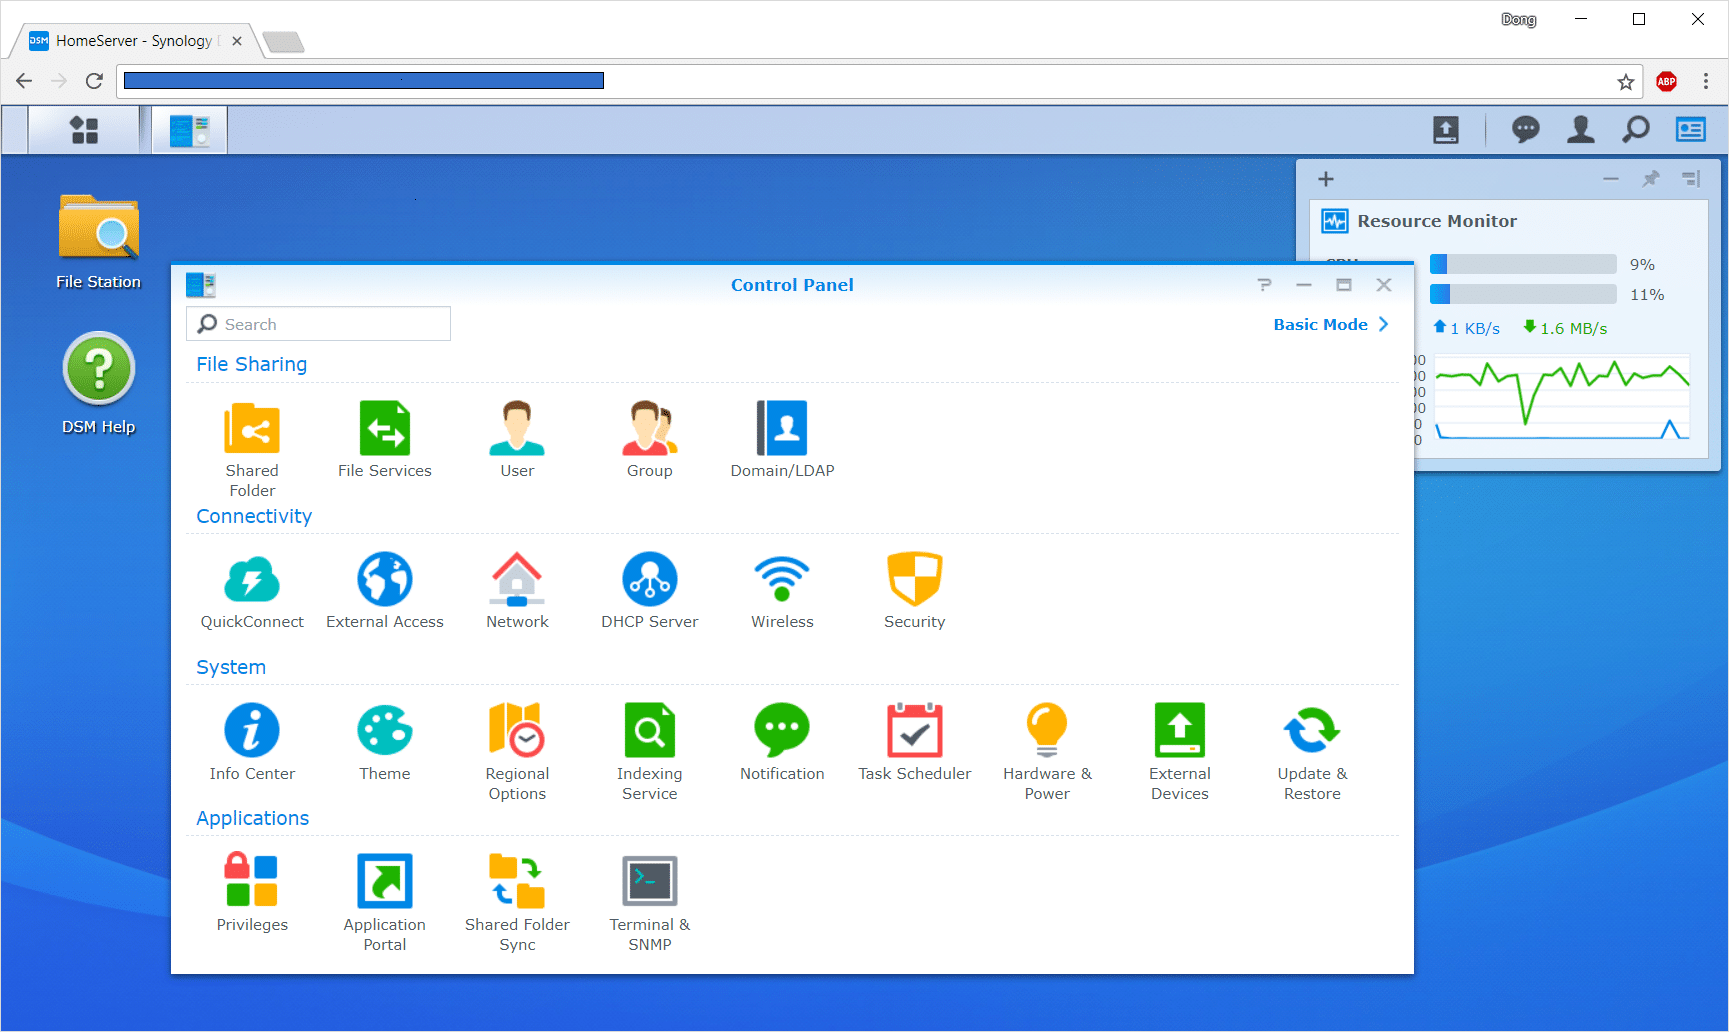Open Indexing Service settings

click(650, 752)
